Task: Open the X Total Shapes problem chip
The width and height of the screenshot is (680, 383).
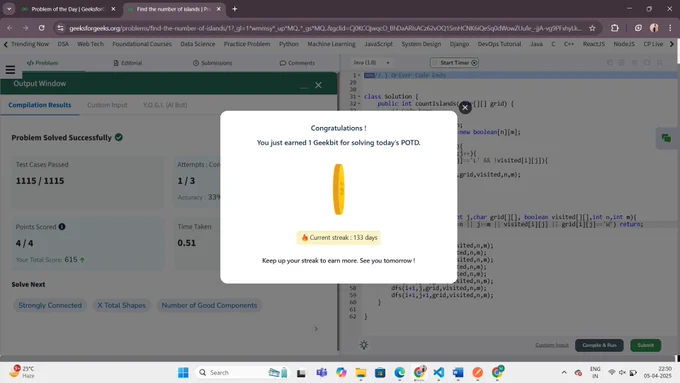Action: [x=121, y=305]
